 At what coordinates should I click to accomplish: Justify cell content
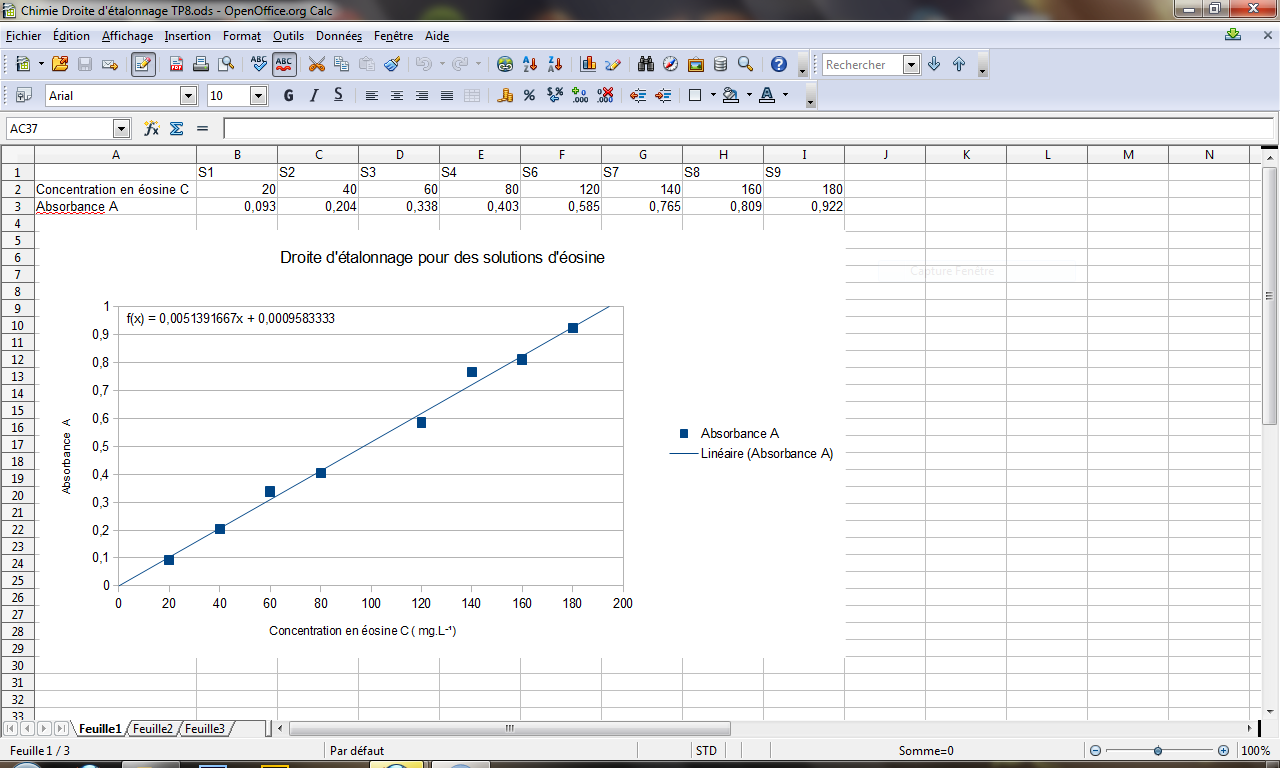[x=447, y=96]
